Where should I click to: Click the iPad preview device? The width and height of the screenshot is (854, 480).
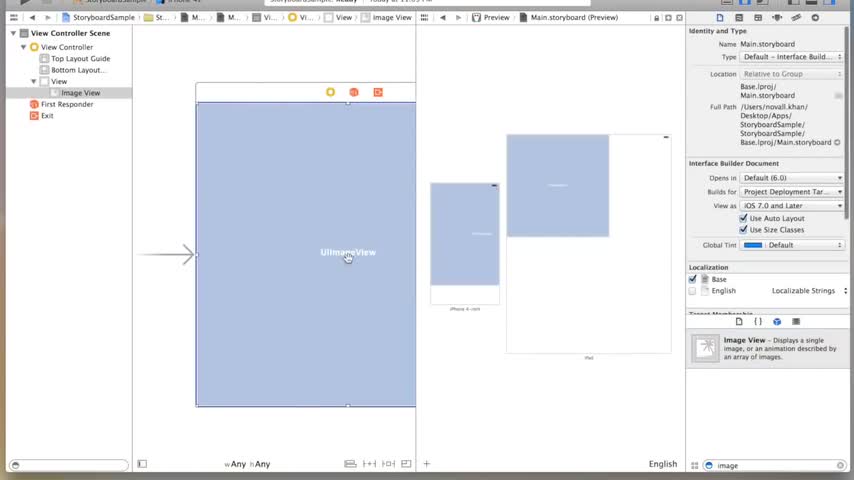(589, 244)
